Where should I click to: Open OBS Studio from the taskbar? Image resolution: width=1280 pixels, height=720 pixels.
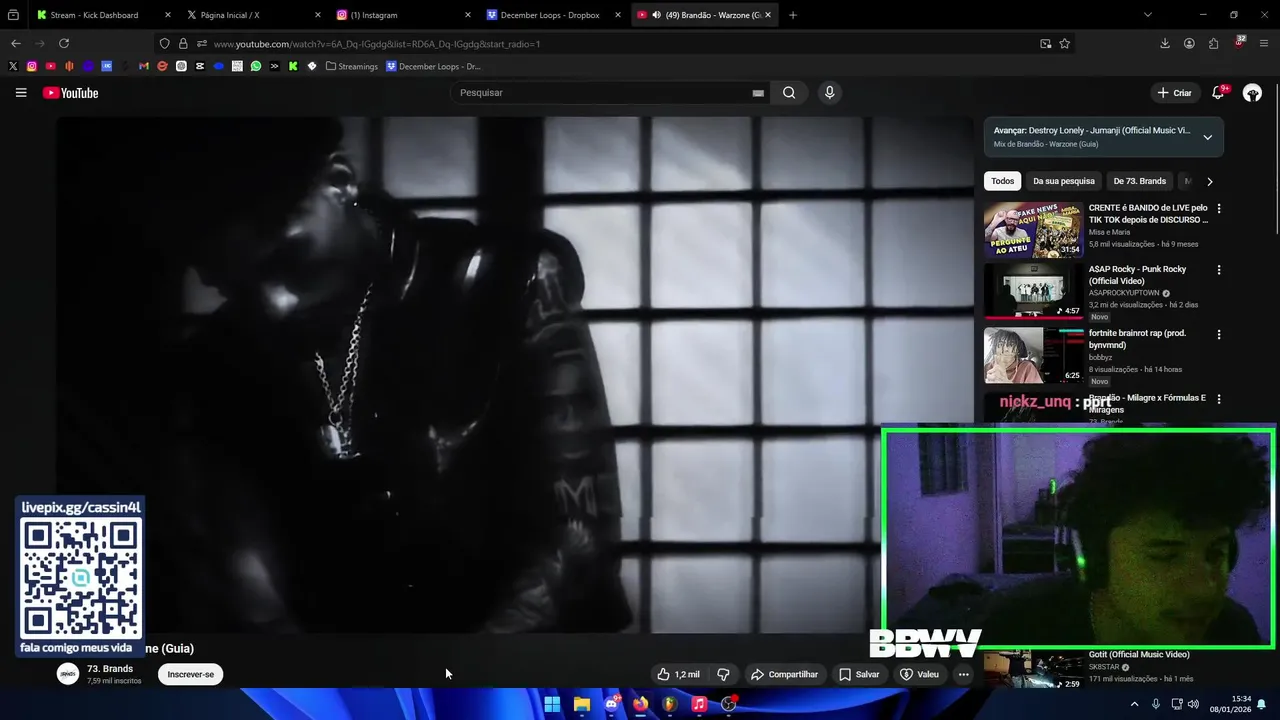tap(729, 704)
